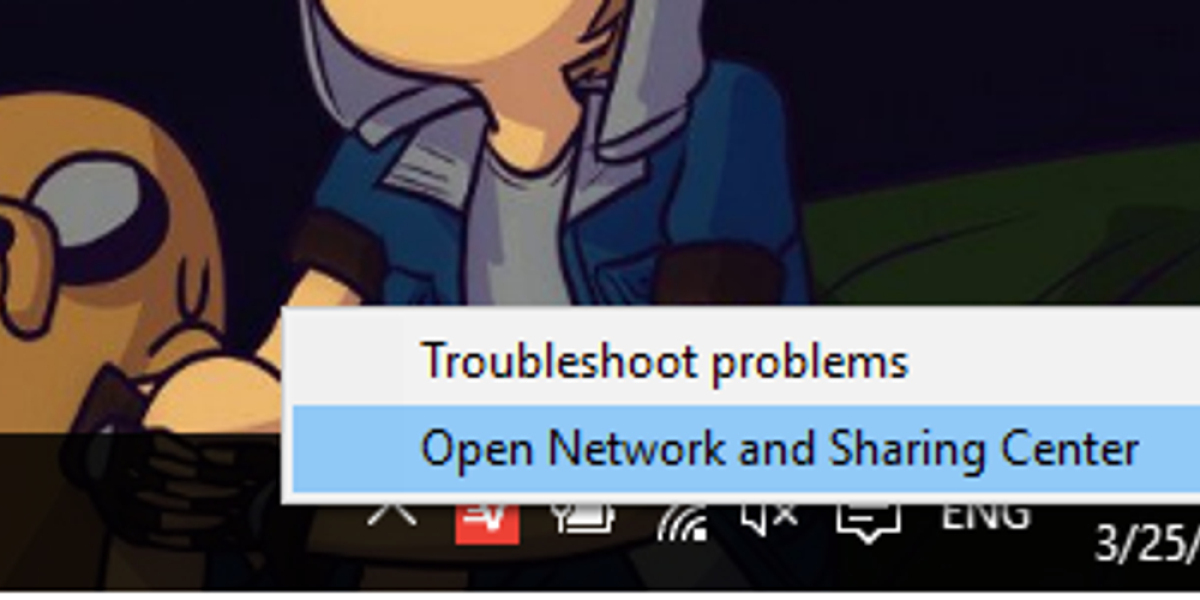Open the Wi-Fi network icon
1200x600 pixels.
pos(683,520)
